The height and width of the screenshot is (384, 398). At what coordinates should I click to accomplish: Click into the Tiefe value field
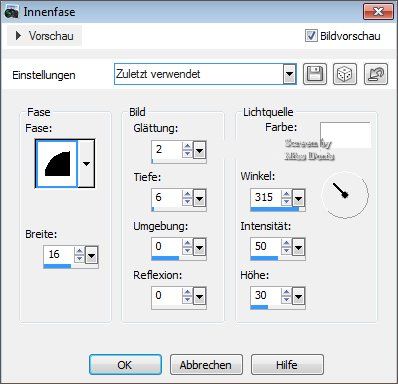click(167, 197)
